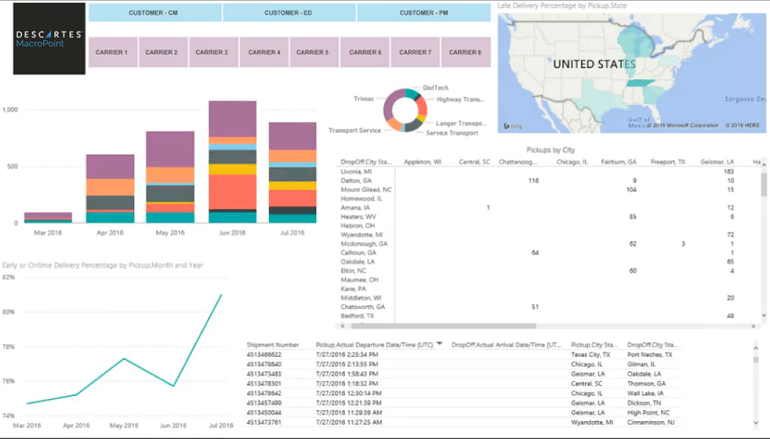Select the Dalton, GA row in Pickups table
Image resolution: width=770 pixels, height=439 pixels.
pos(355,180)
